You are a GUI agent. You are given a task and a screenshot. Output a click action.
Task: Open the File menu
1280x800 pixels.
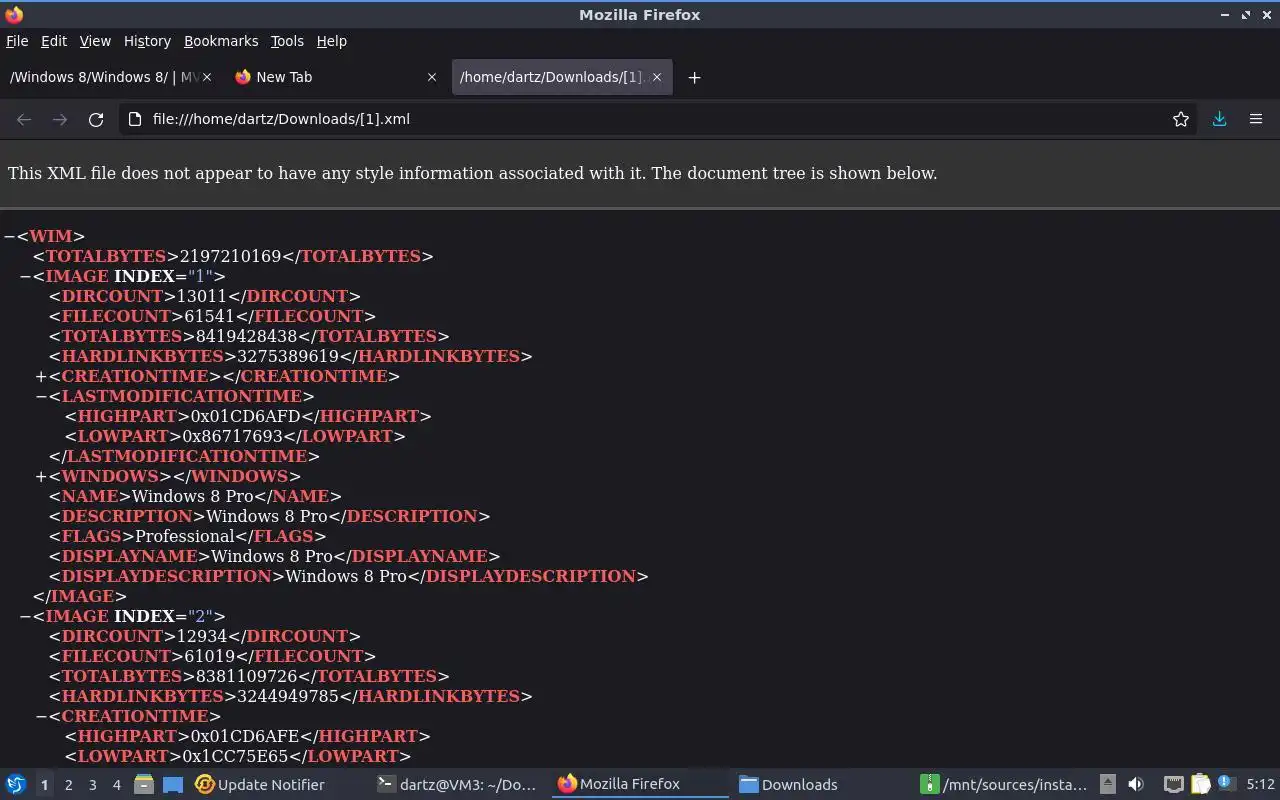click(x=17, y=41)
